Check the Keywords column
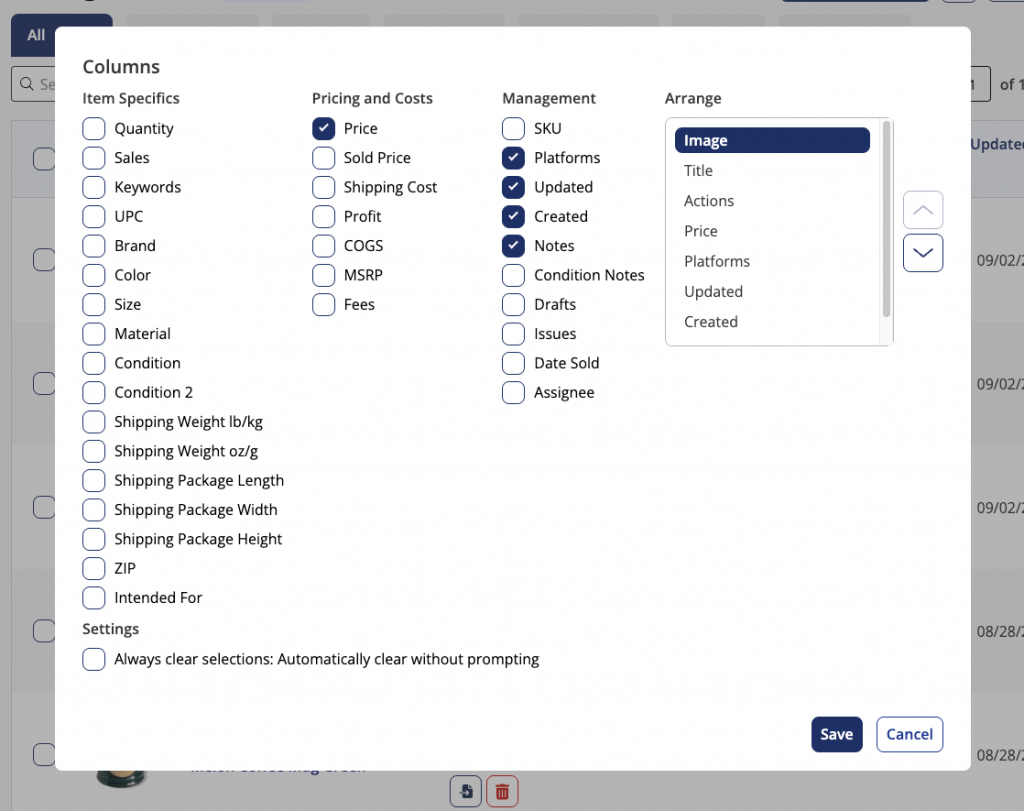Screen dimensions: 1024x811 coord(94,187)
